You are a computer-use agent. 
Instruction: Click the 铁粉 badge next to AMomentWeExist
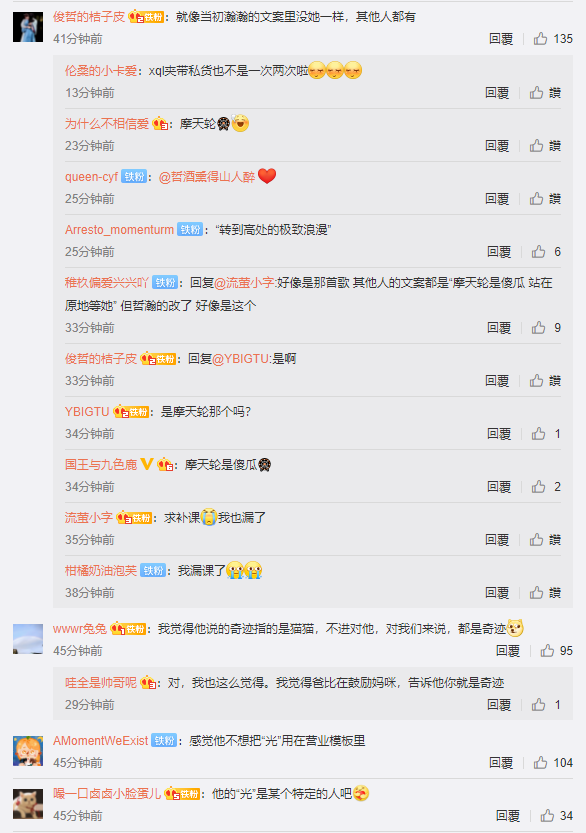(164, 741)
